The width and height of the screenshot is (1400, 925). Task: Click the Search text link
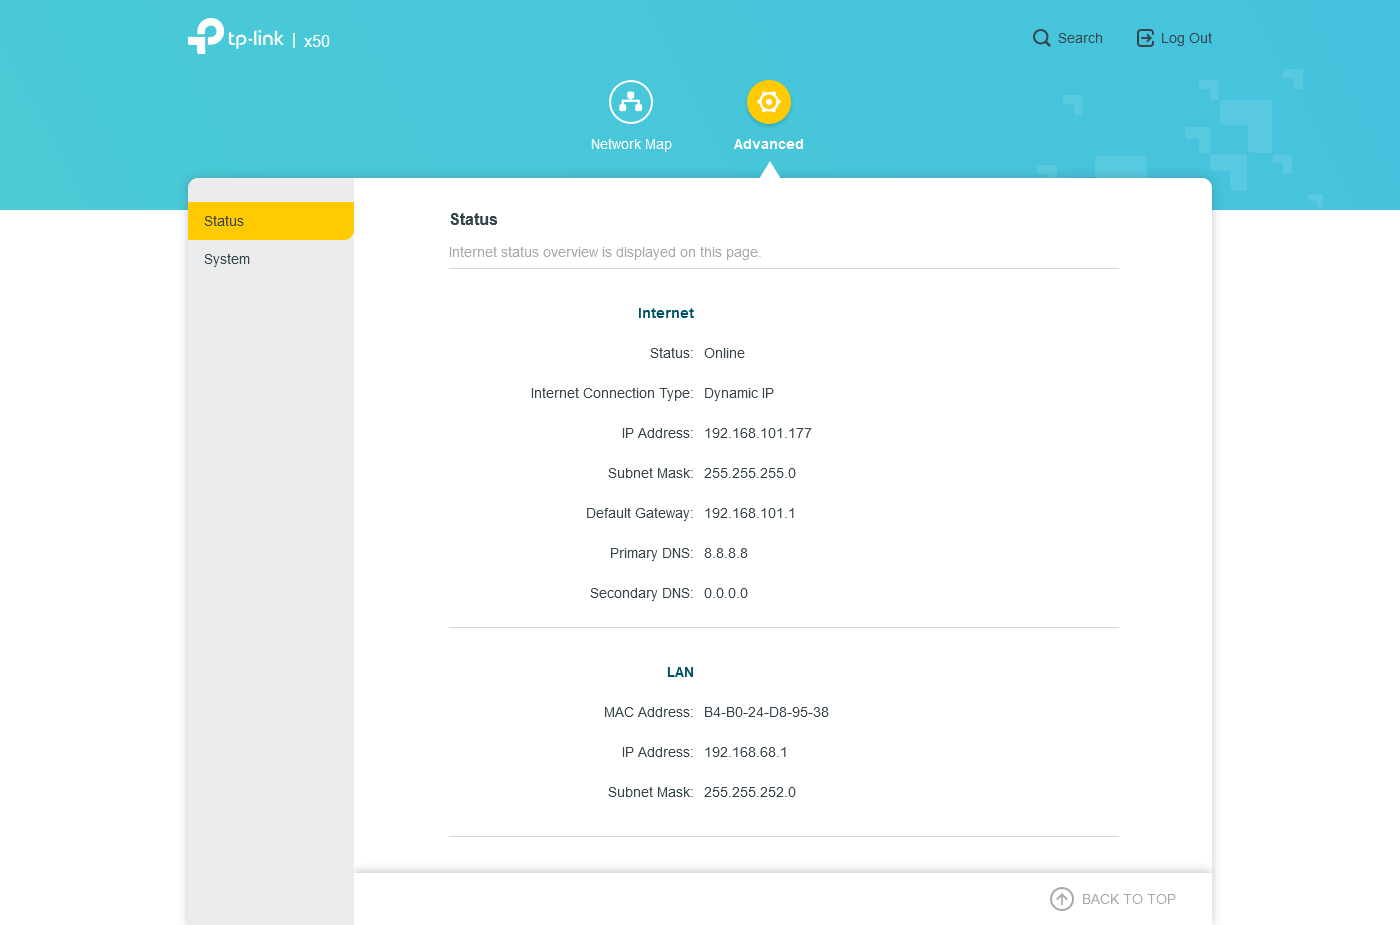1080,38
